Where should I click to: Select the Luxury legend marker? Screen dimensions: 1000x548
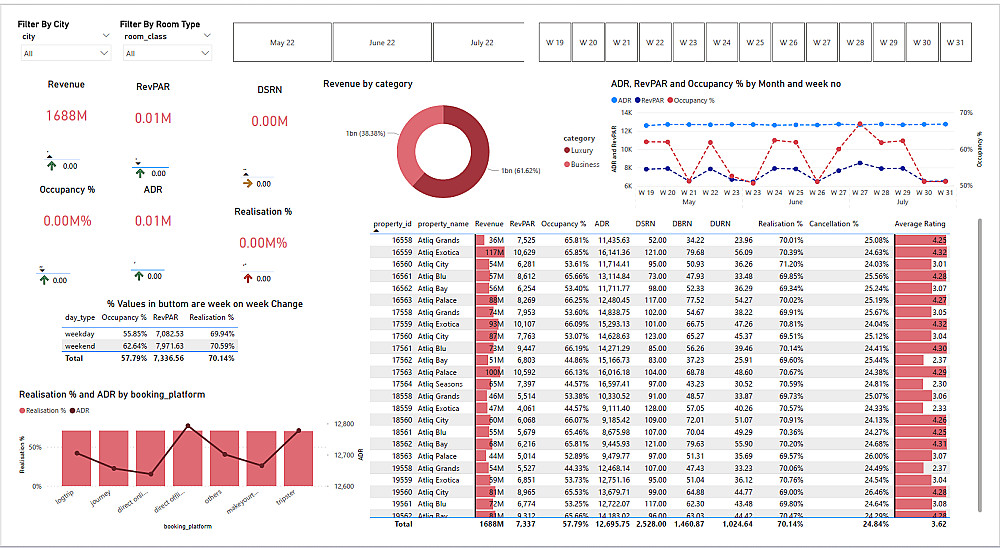(x=567, y=151)
